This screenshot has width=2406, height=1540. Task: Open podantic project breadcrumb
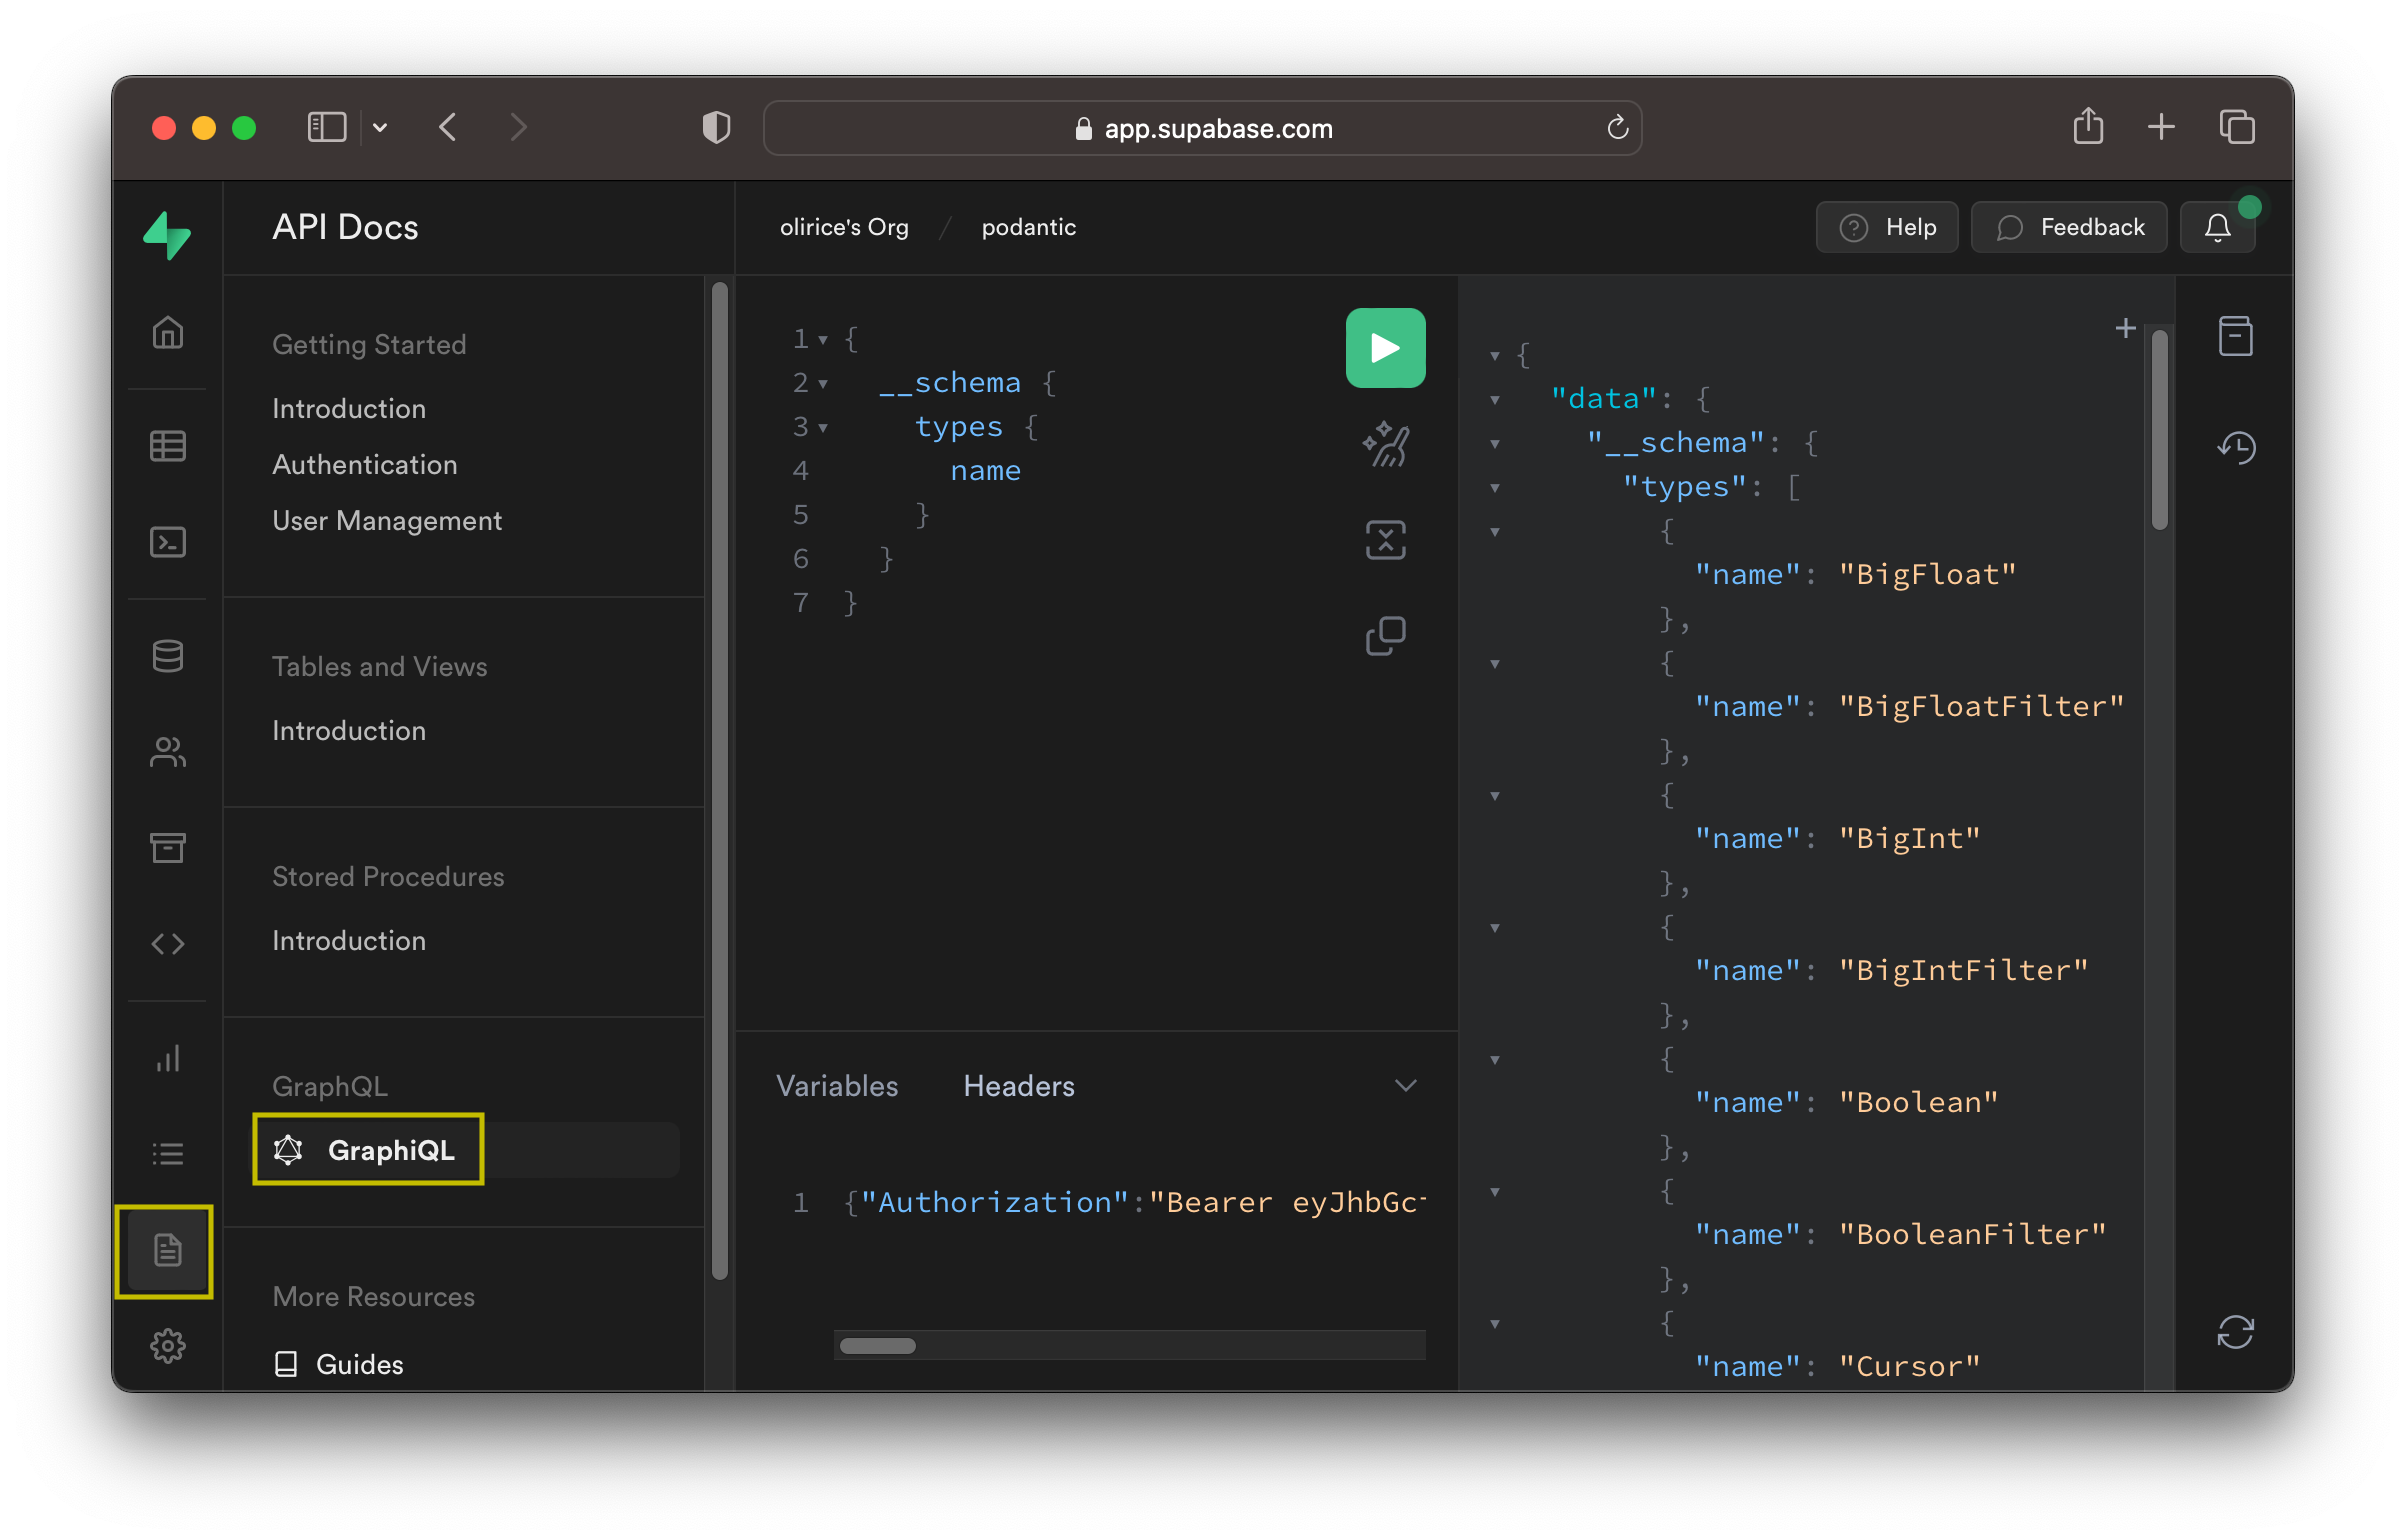(x=1028, y=227)
